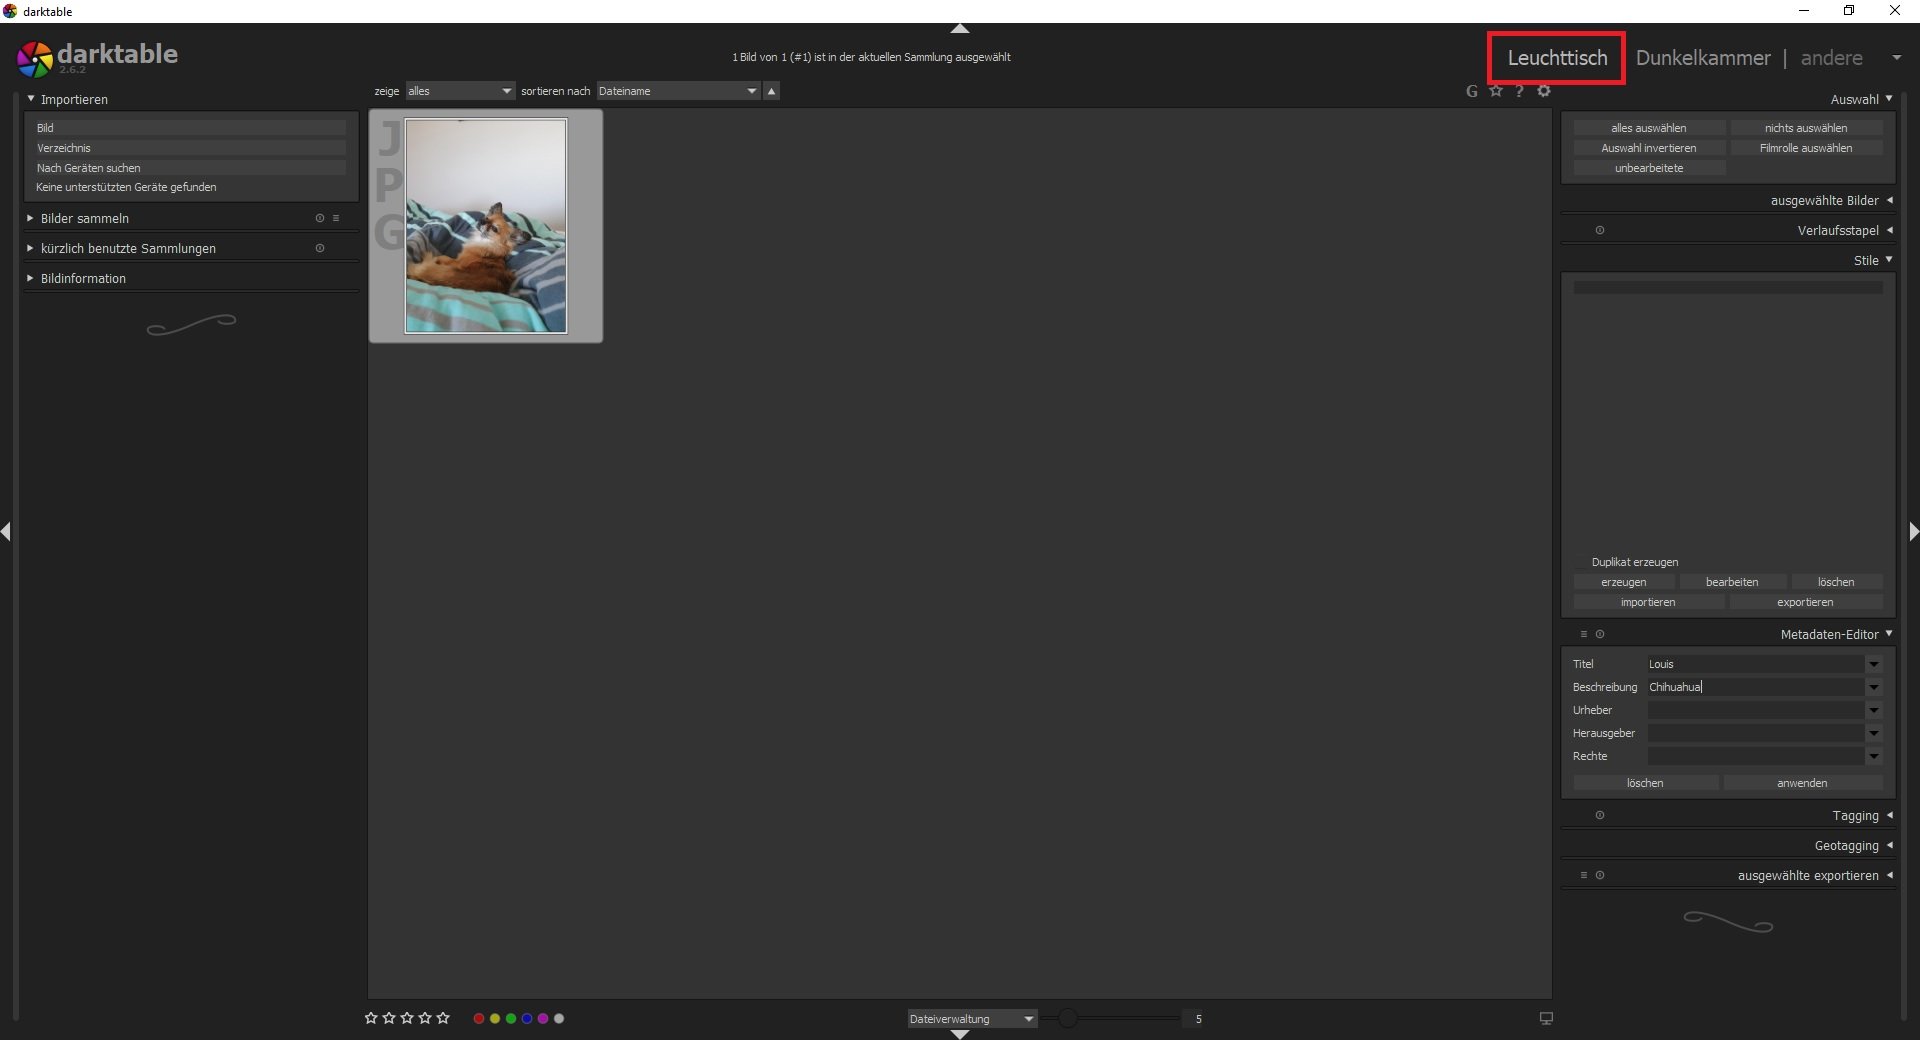This screenshot has height=1040, width=1920.
Task: Collapse the left side panel arrow
Action: [6, 531]
